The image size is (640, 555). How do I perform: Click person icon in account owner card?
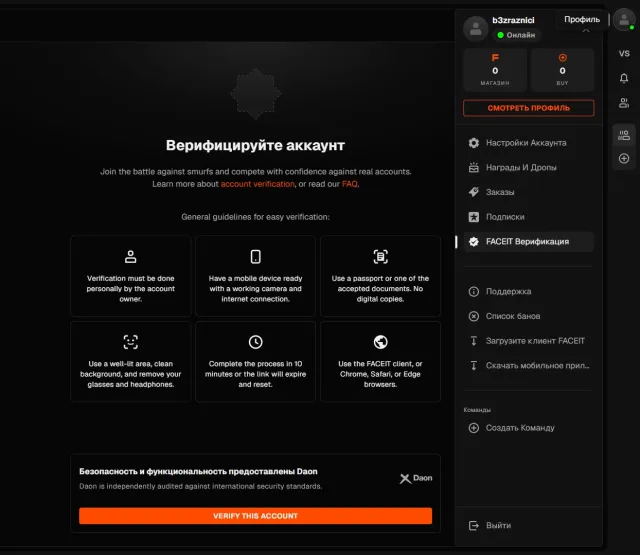131,257
